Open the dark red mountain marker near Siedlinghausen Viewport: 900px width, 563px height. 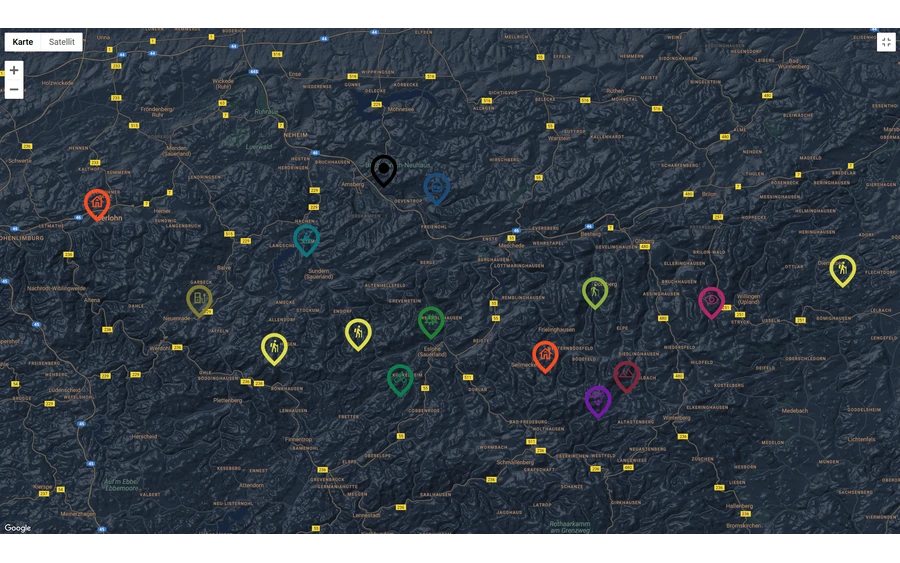tap(627, 376)
